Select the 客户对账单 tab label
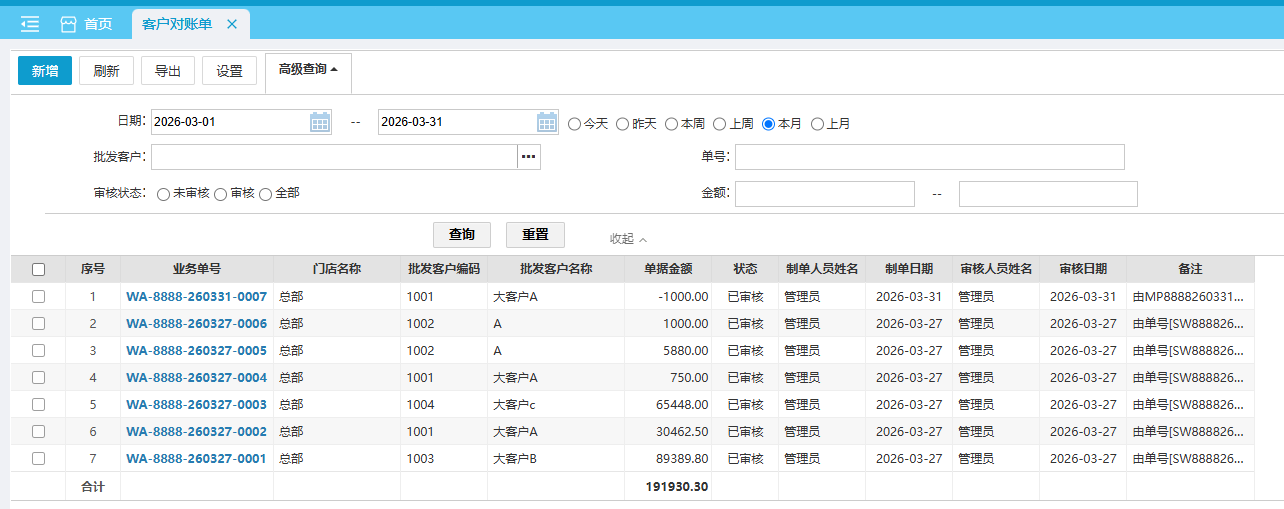Screen dimensions: 1284x509 point(177,24)
